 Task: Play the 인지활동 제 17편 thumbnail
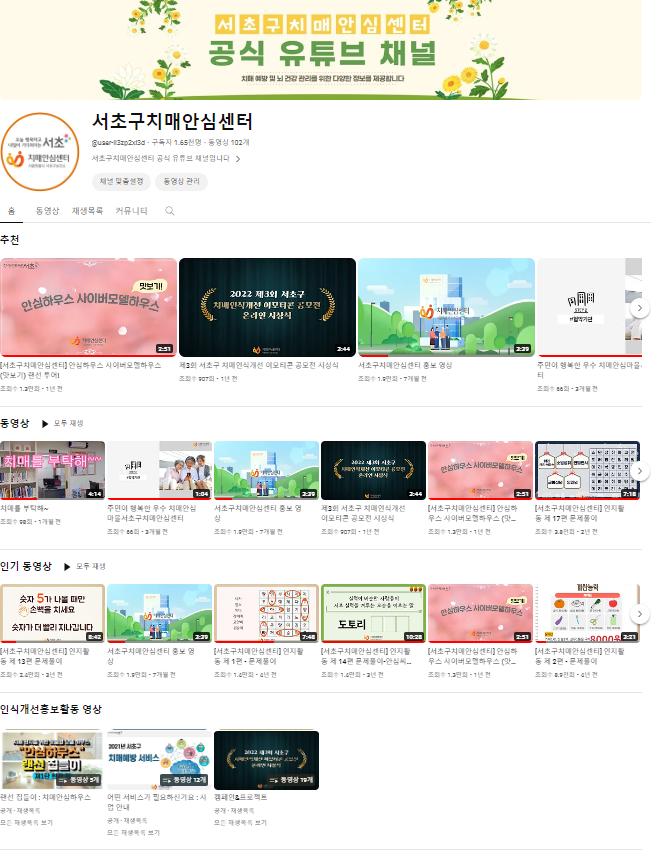coord(587,471)
